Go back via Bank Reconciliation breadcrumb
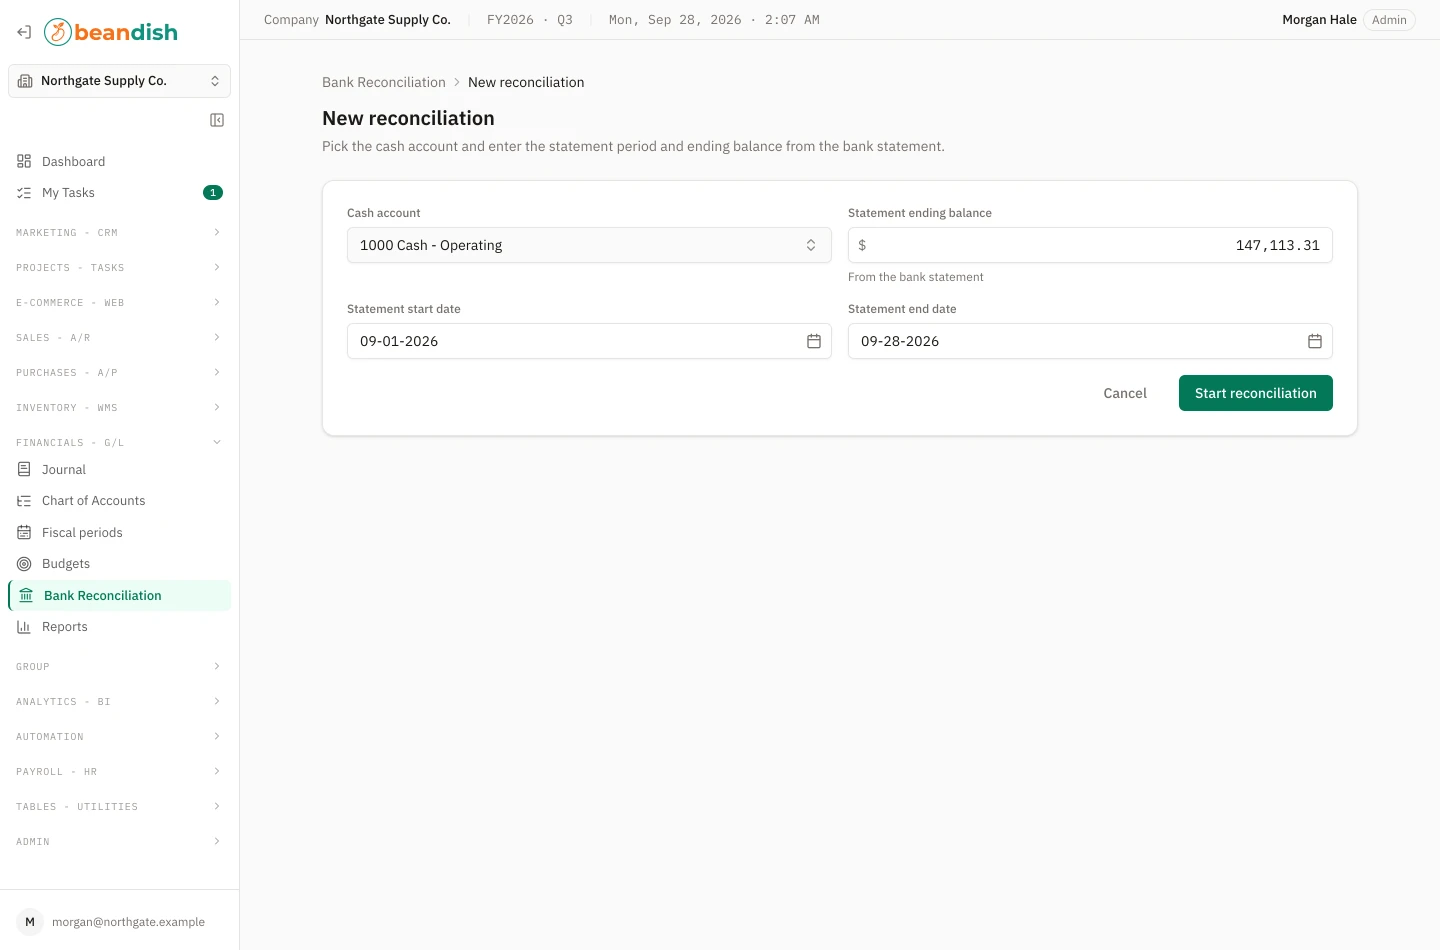The width and height of the screenshot is (1440, 950). coord(384,82)
